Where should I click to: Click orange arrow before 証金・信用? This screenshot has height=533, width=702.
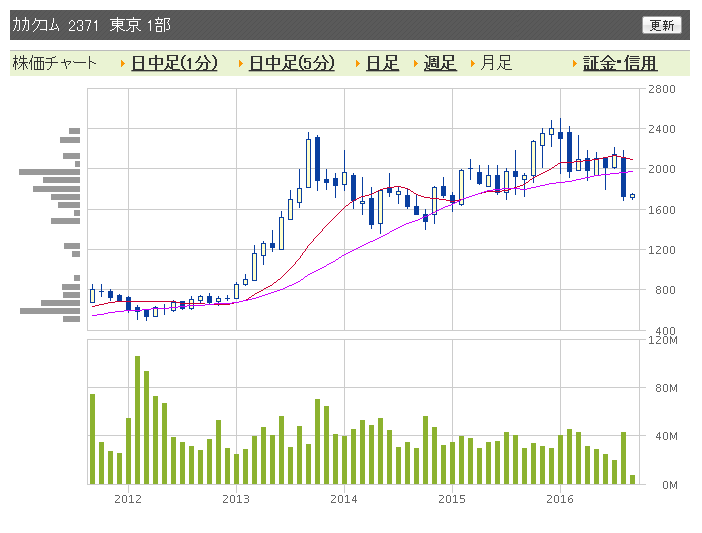(x=575, y=64)
